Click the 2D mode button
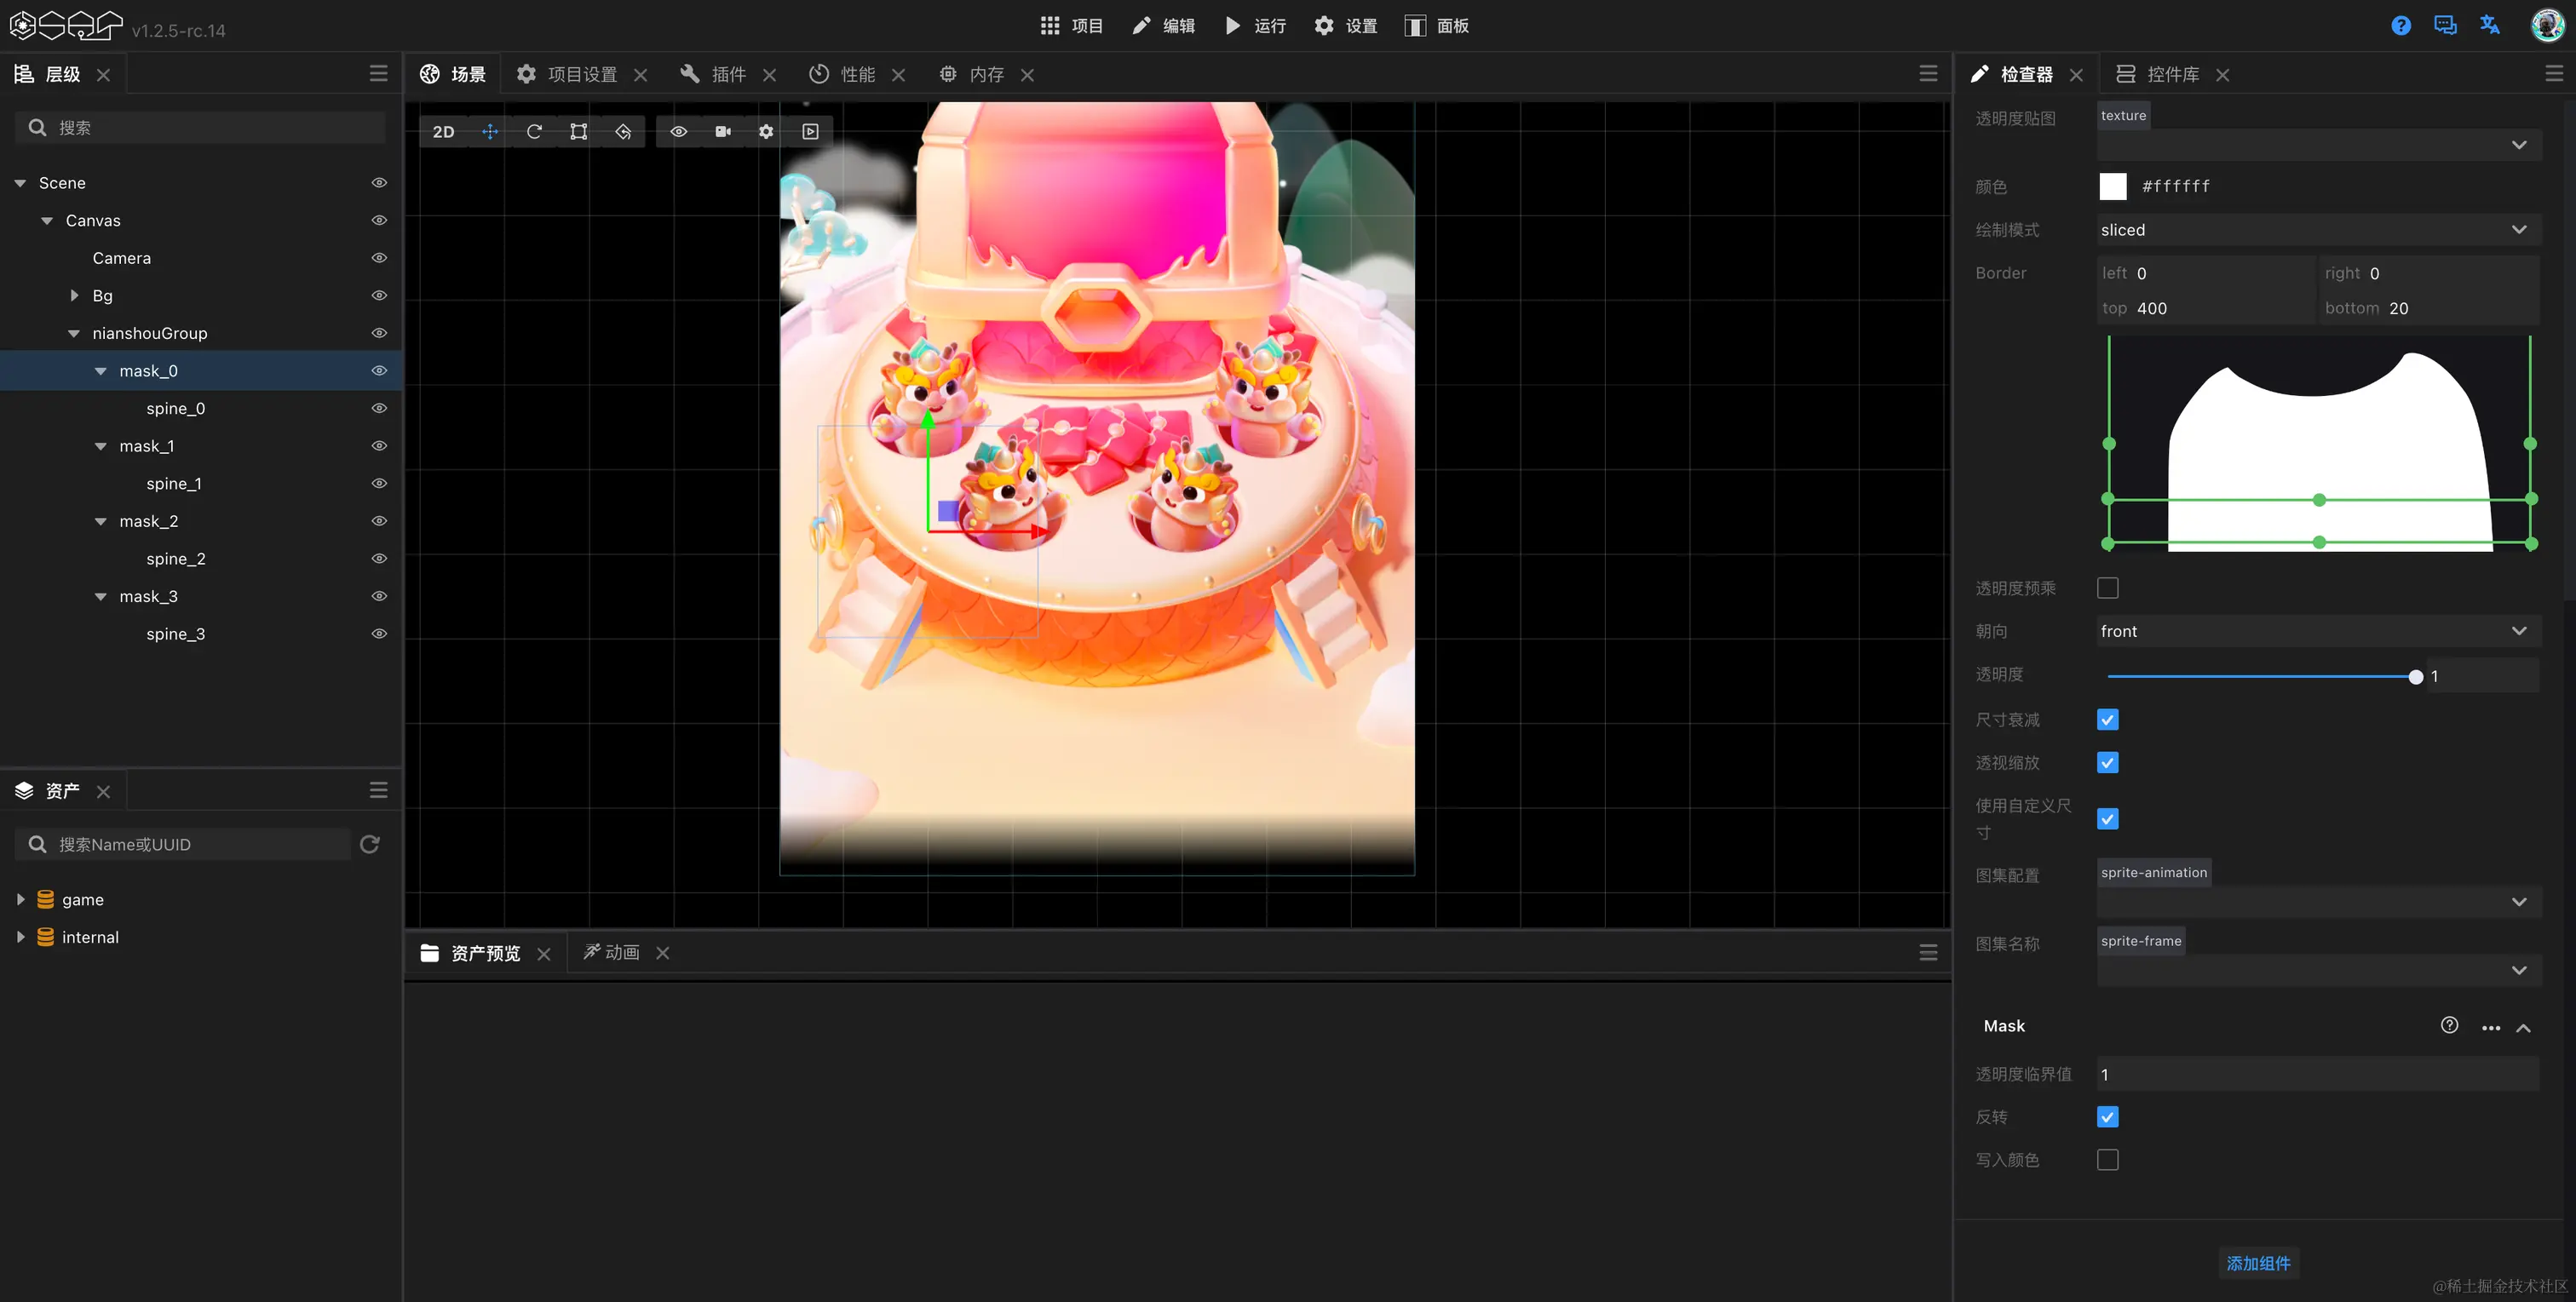Viewport: 2576px width, 1302px height. (443, 131)
